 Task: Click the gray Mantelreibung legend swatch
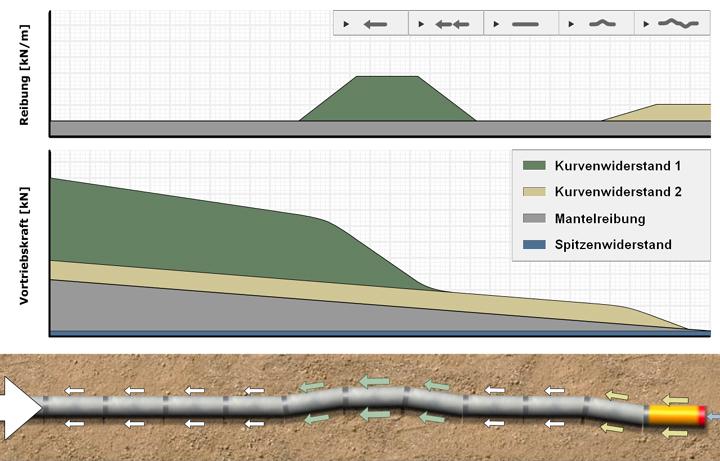pos(535,218)
